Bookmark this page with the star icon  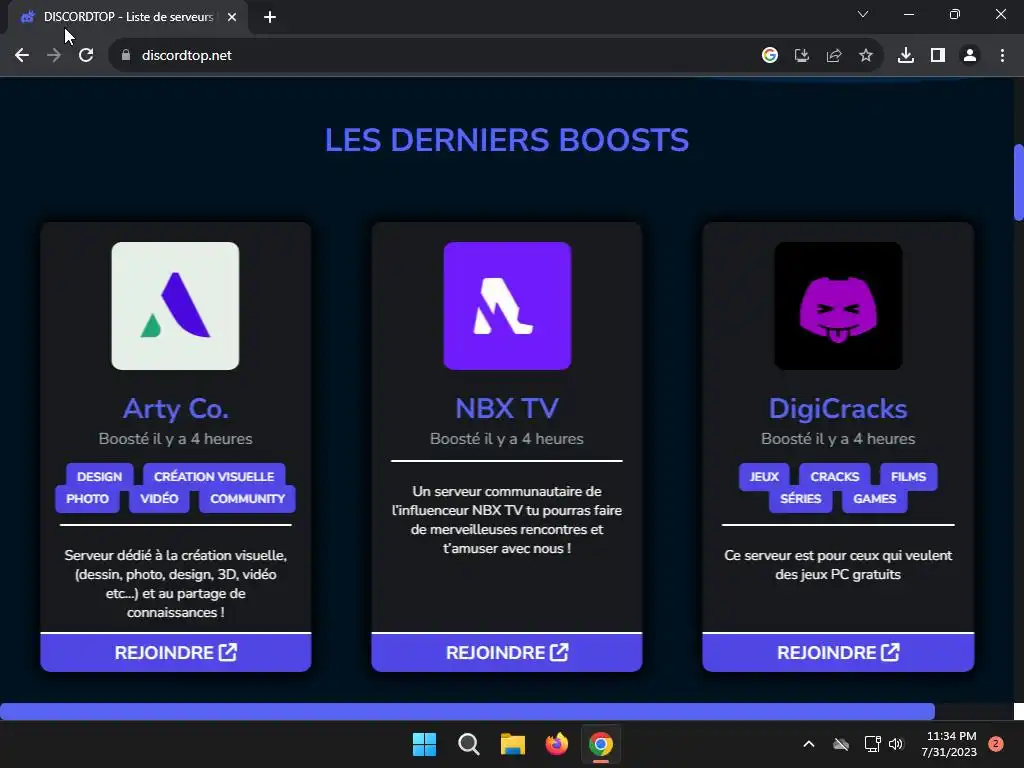click(x=865, y=56)
